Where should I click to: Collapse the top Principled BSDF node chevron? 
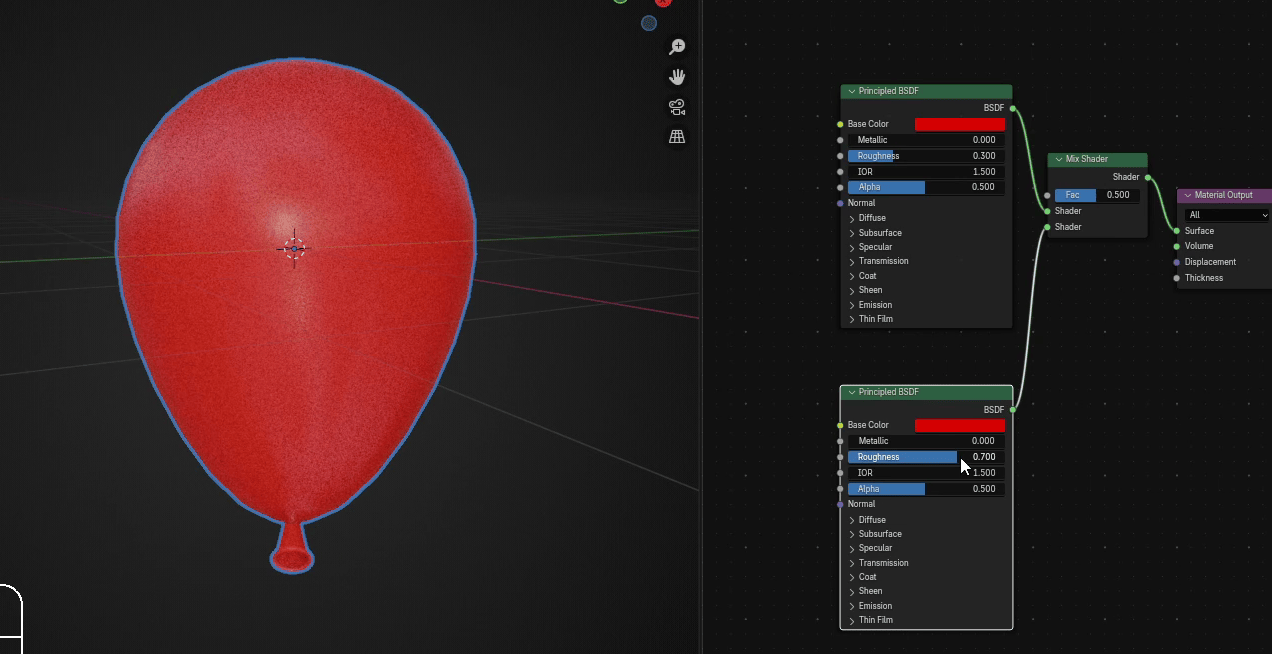[851, 92]
